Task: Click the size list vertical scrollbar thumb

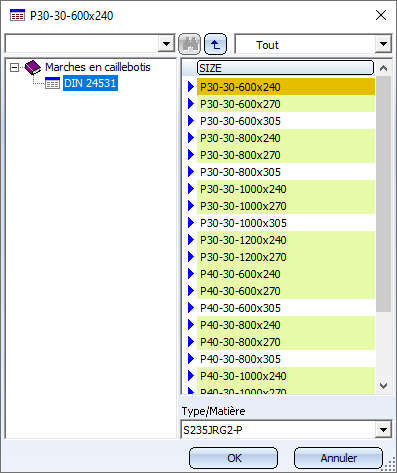Action: point(383,194)
